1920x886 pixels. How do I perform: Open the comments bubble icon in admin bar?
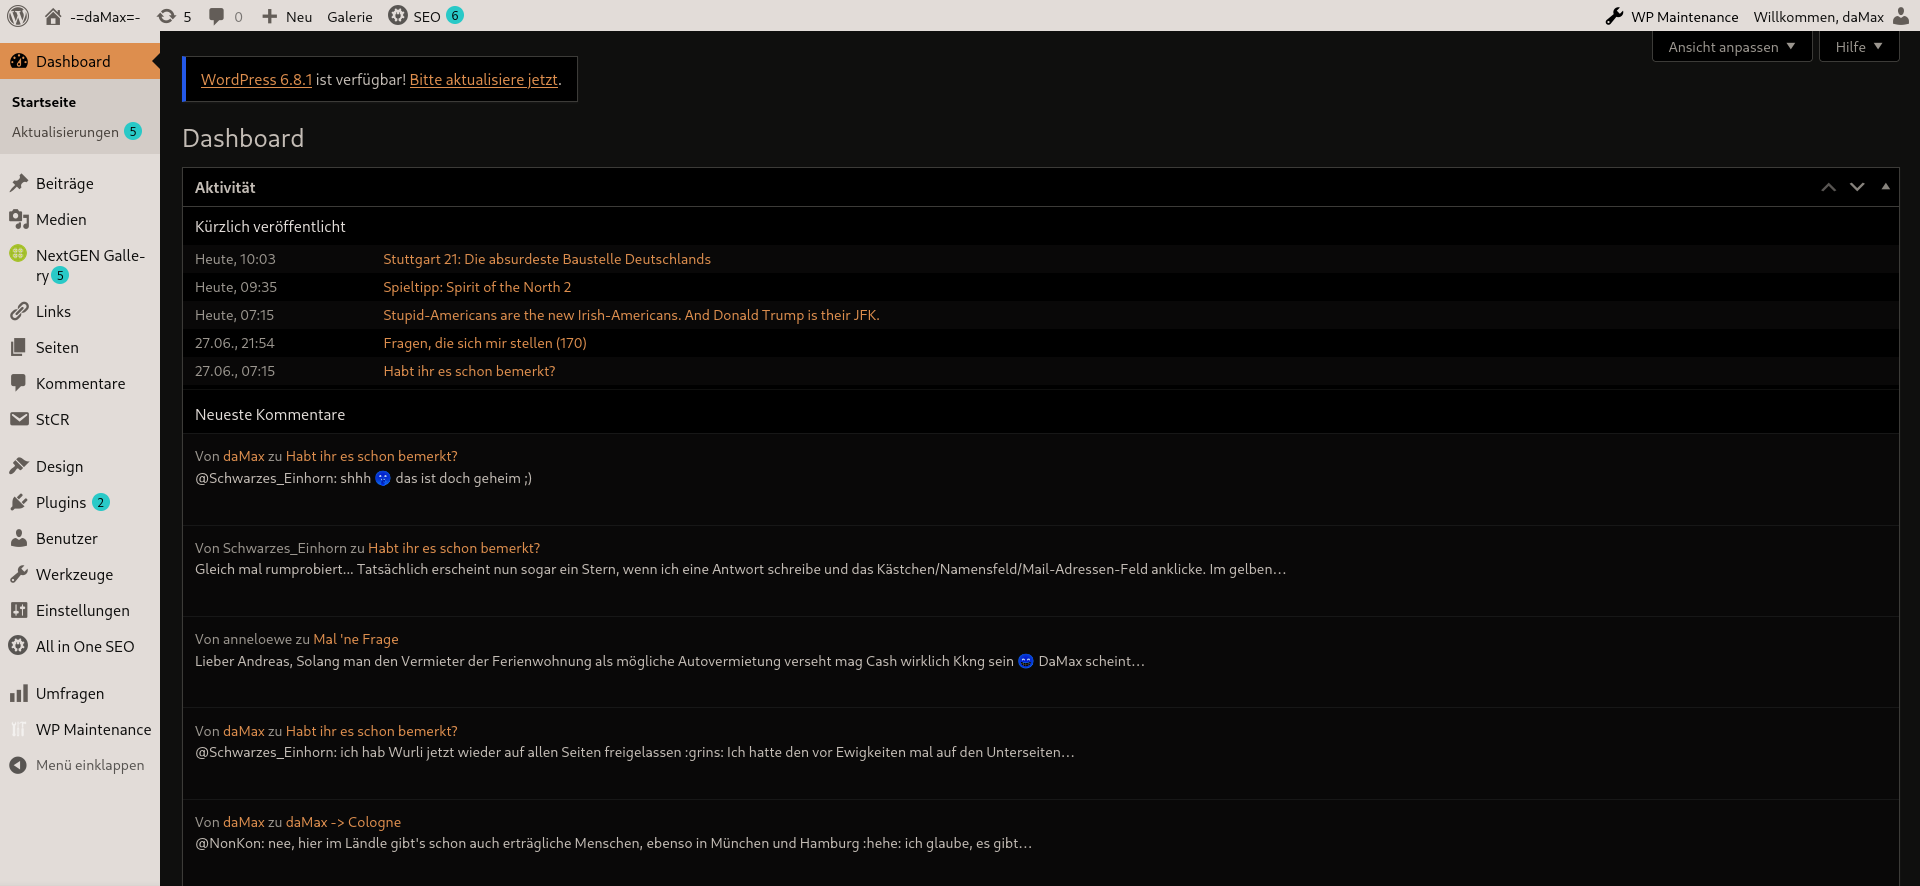(x=216, y=16)
